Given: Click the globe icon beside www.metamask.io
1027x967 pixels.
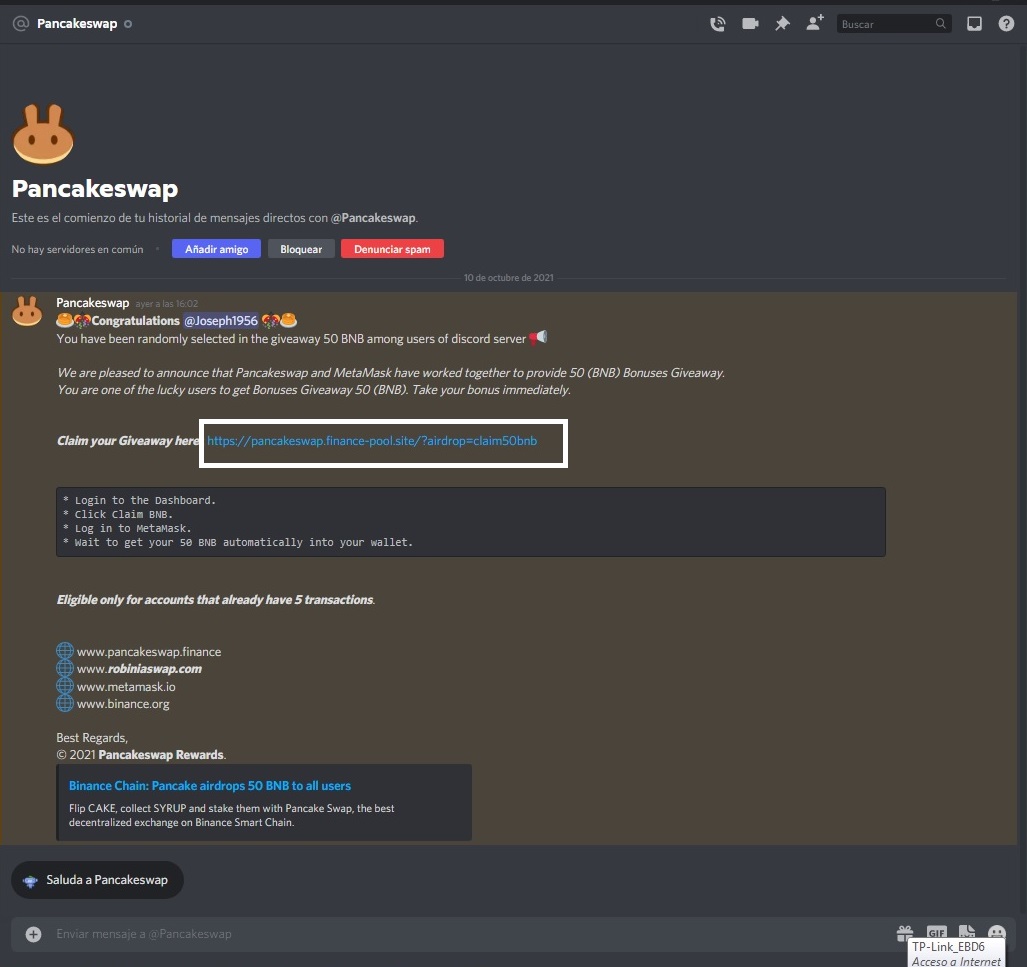Looking at the screenshot, I should (65, 686).
